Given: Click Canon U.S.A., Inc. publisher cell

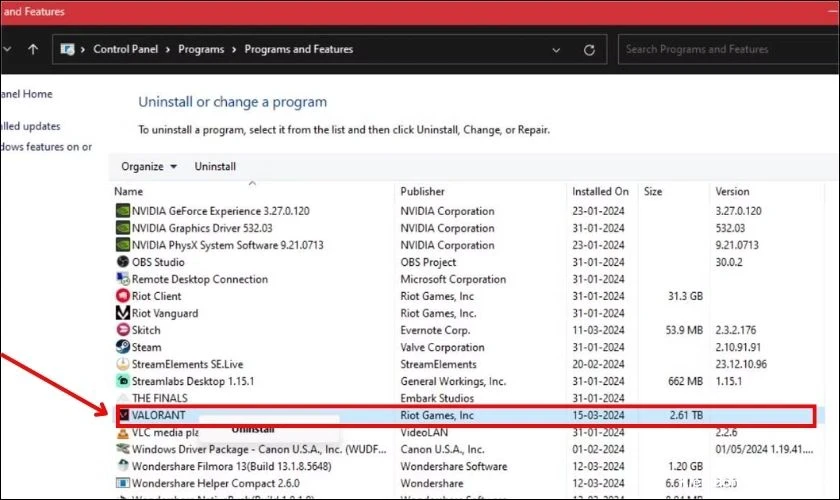Looking at the screenshot, I should point(442,449).
